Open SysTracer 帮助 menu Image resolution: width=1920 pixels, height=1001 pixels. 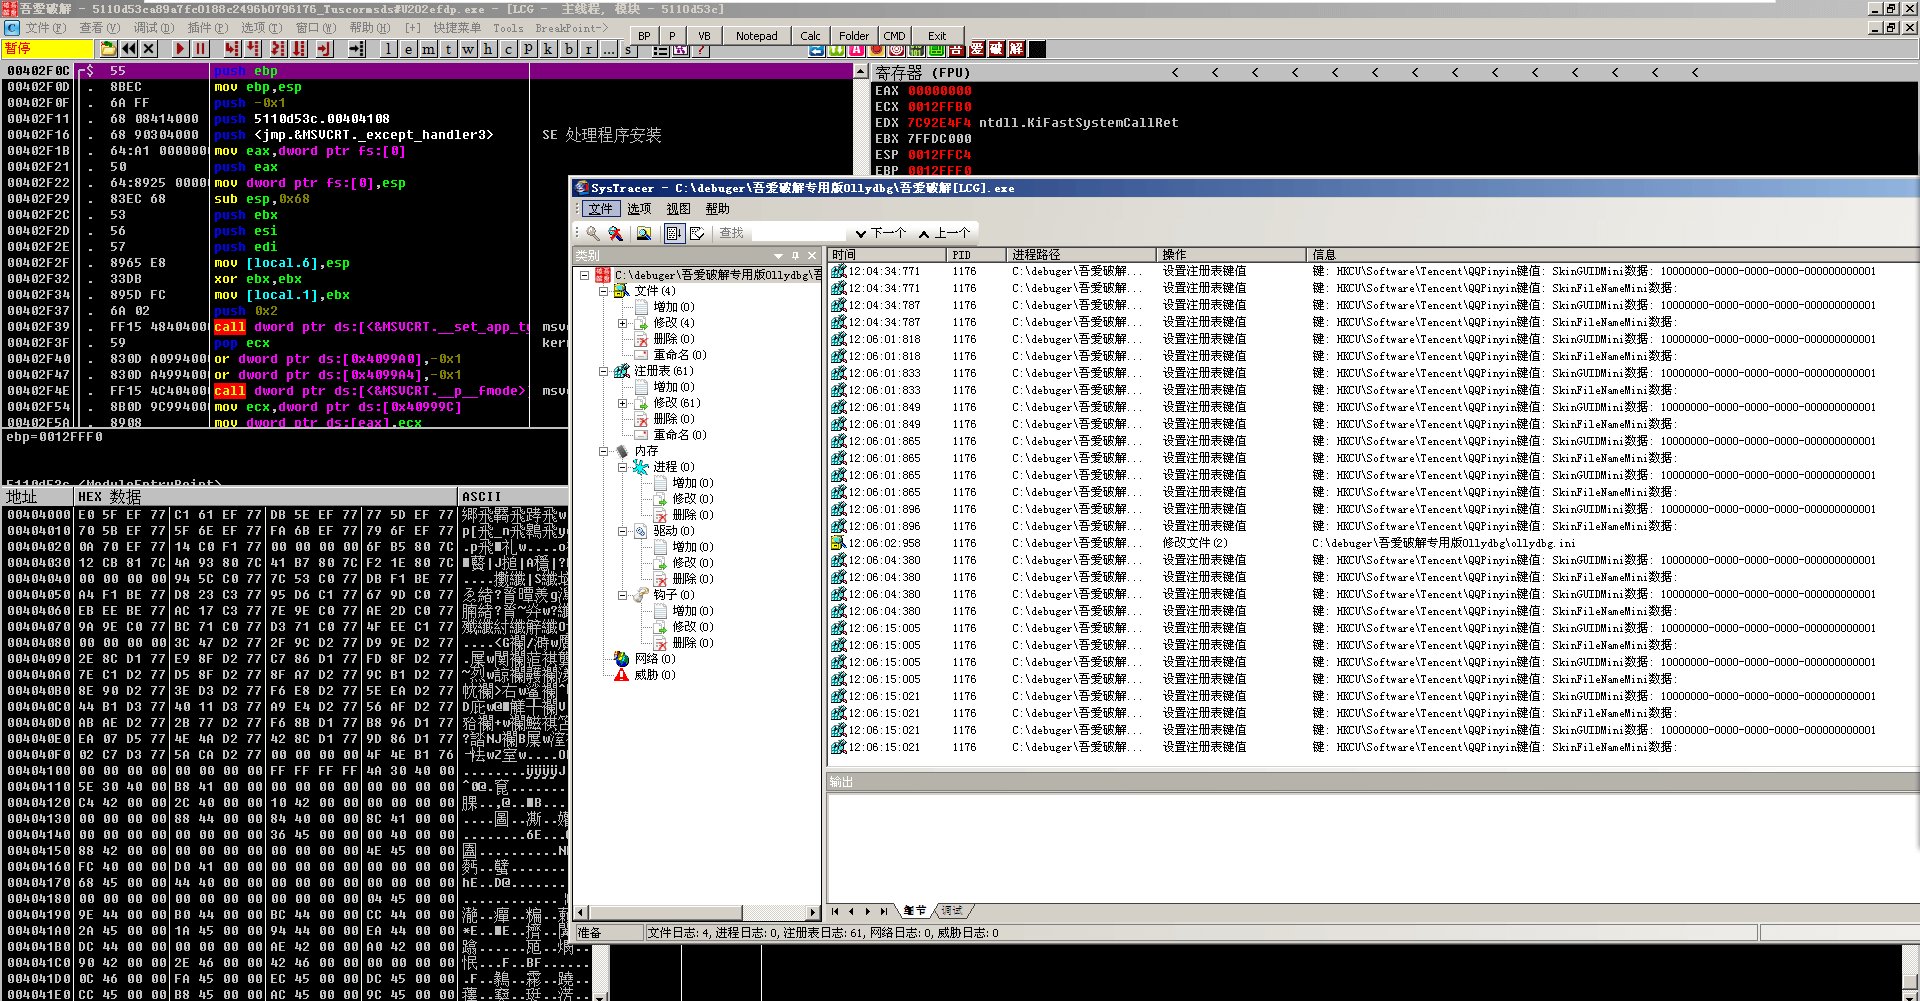[x=717, y=209]
